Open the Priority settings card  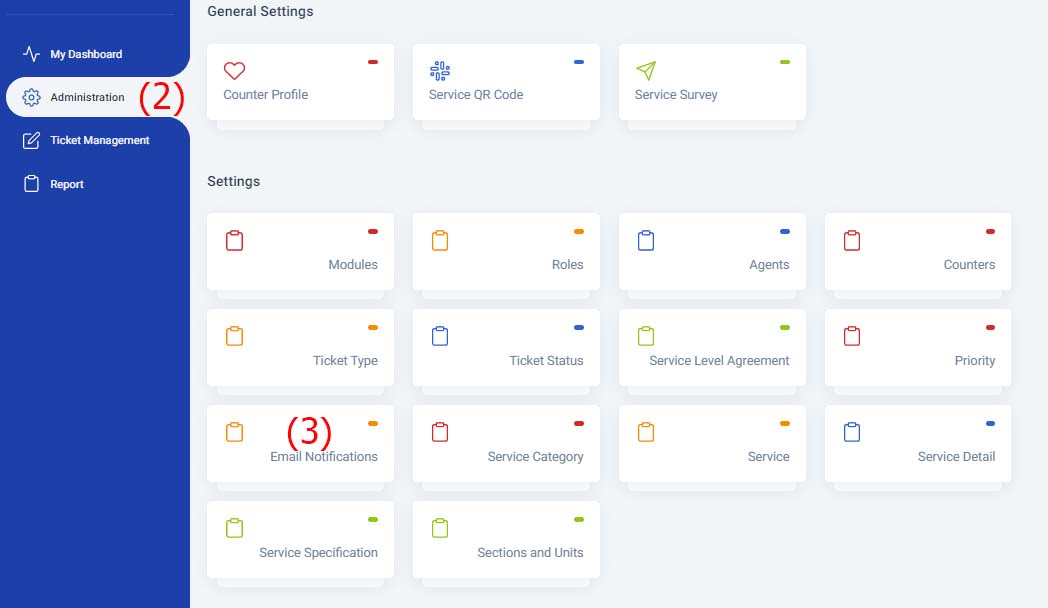[918, 347]
